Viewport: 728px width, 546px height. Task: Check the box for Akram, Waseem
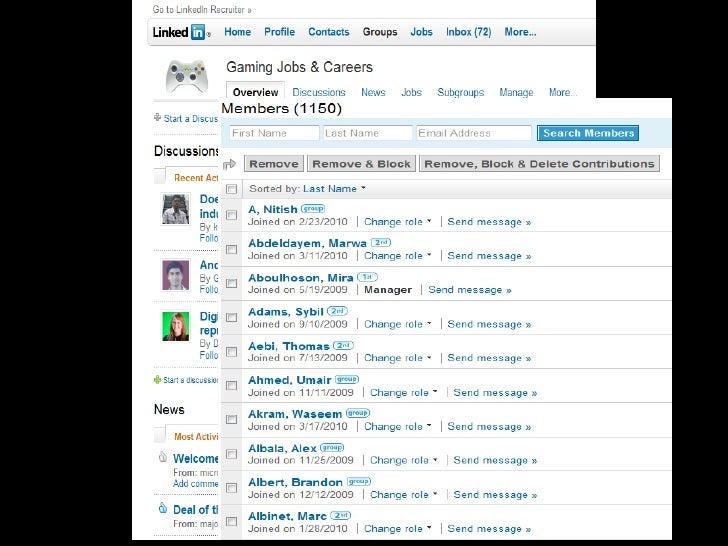[231, 419]
